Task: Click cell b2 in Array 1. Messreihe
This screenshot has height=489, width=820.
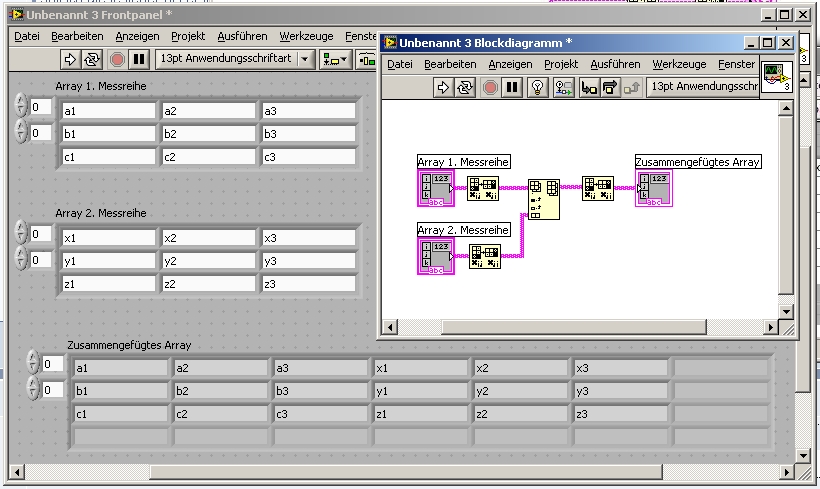Action: click(209, 134)
